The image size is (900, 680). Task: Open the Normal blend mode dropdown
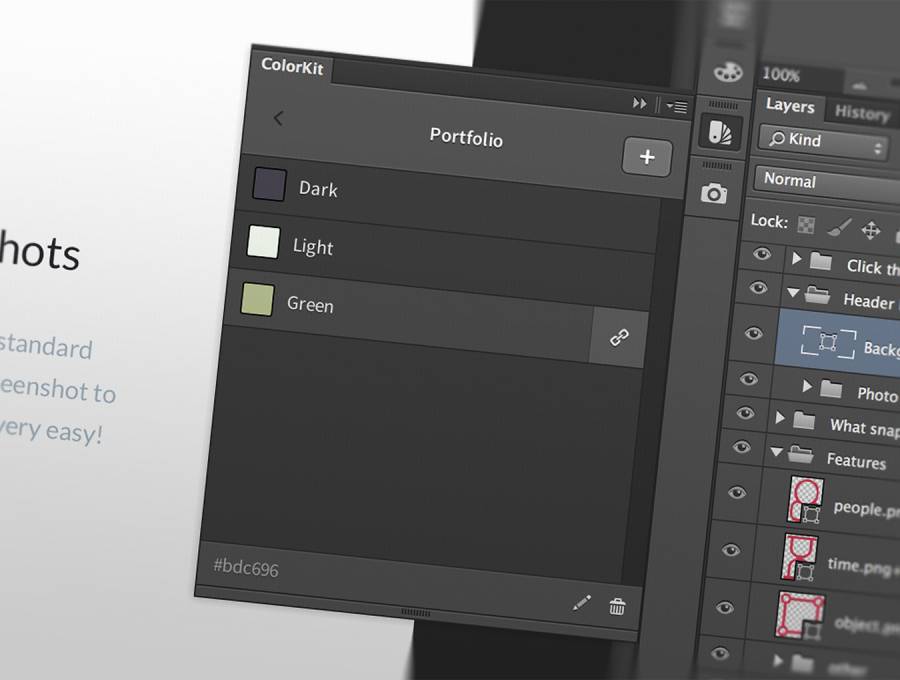point(826,183)
